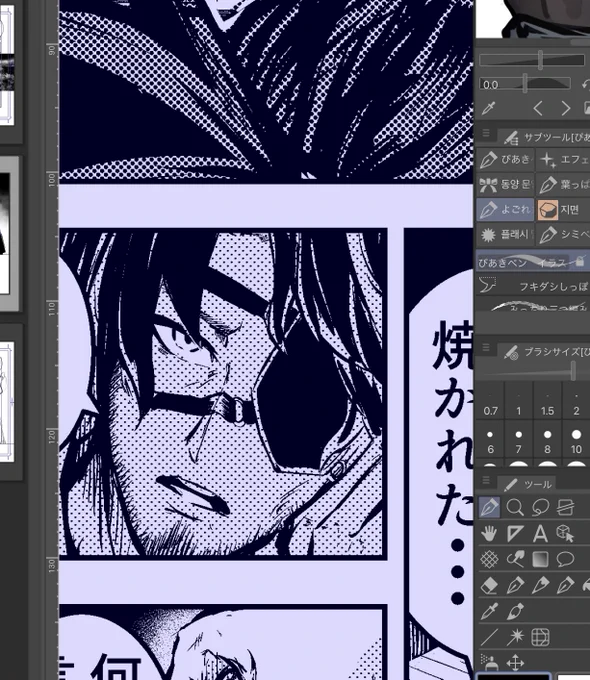Choose the 지면 sub tool group
Screen dimensions: 590x680
pos(563,210)
